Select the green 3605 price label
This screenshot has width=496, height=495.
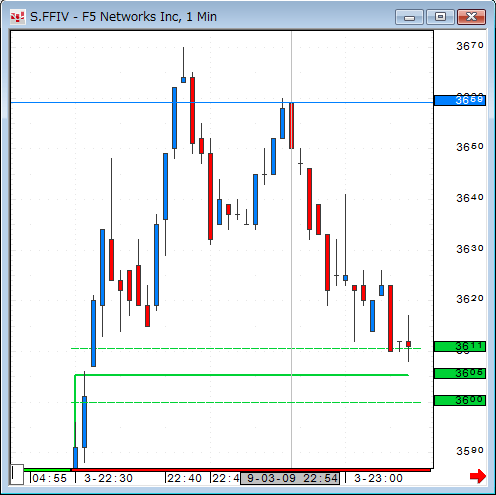460,373
